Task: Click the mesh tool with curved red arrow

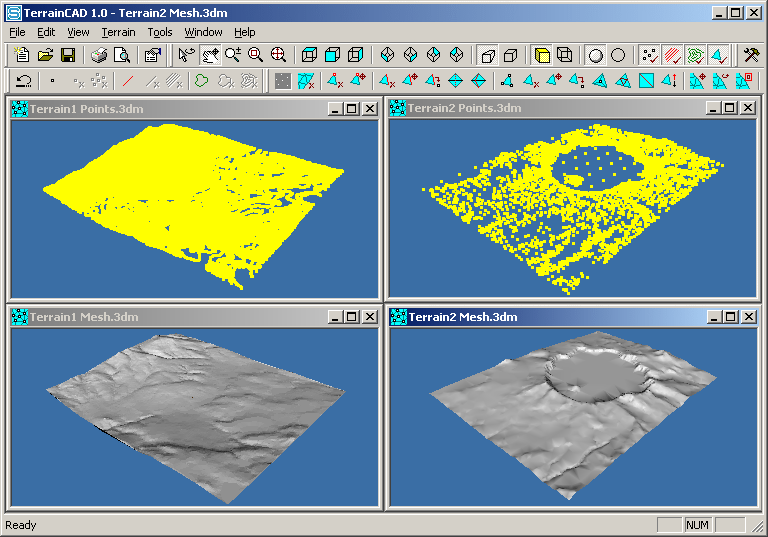Action: (x=720, y=80)
